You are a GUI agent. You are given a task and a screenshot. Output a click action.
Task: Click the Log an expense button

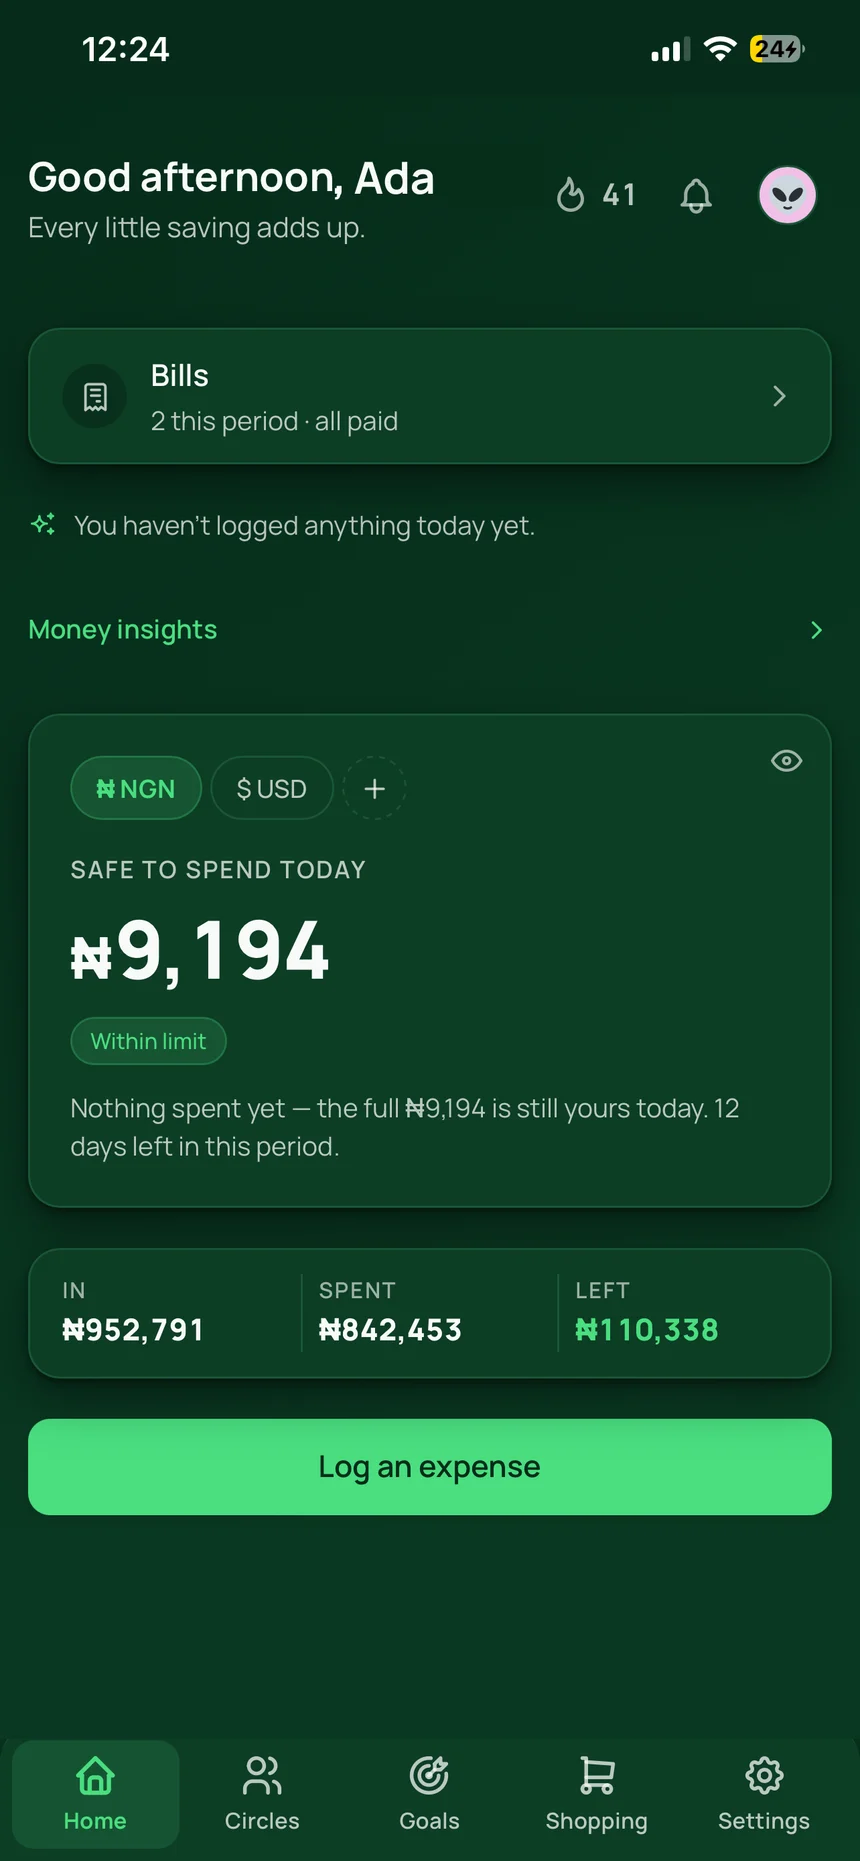pyautogui.click(x=430, y=1467)
